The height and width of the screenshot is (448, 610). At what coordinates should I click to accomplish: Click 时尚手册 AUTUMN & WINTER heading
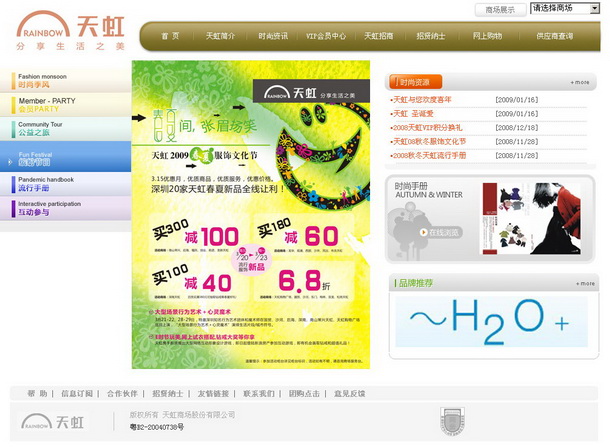click(429, 191)
